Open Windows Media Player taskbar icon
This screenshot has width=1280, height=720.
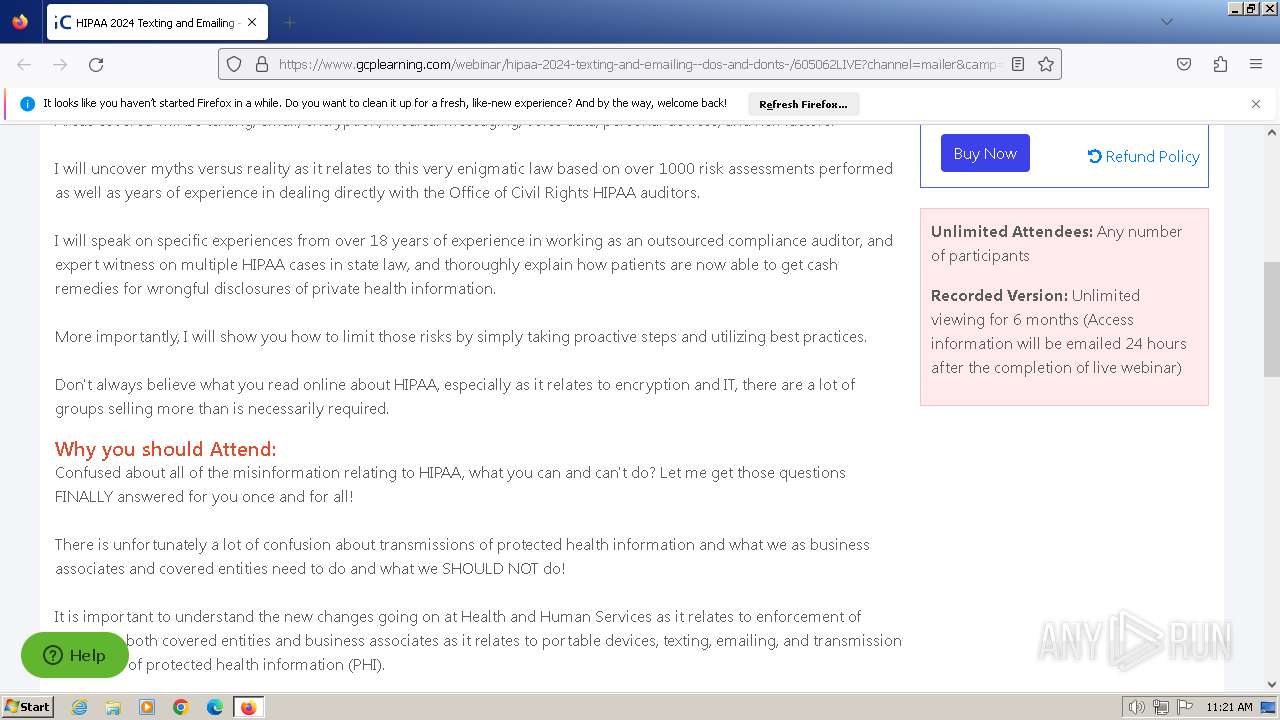(x=147, y=707)
